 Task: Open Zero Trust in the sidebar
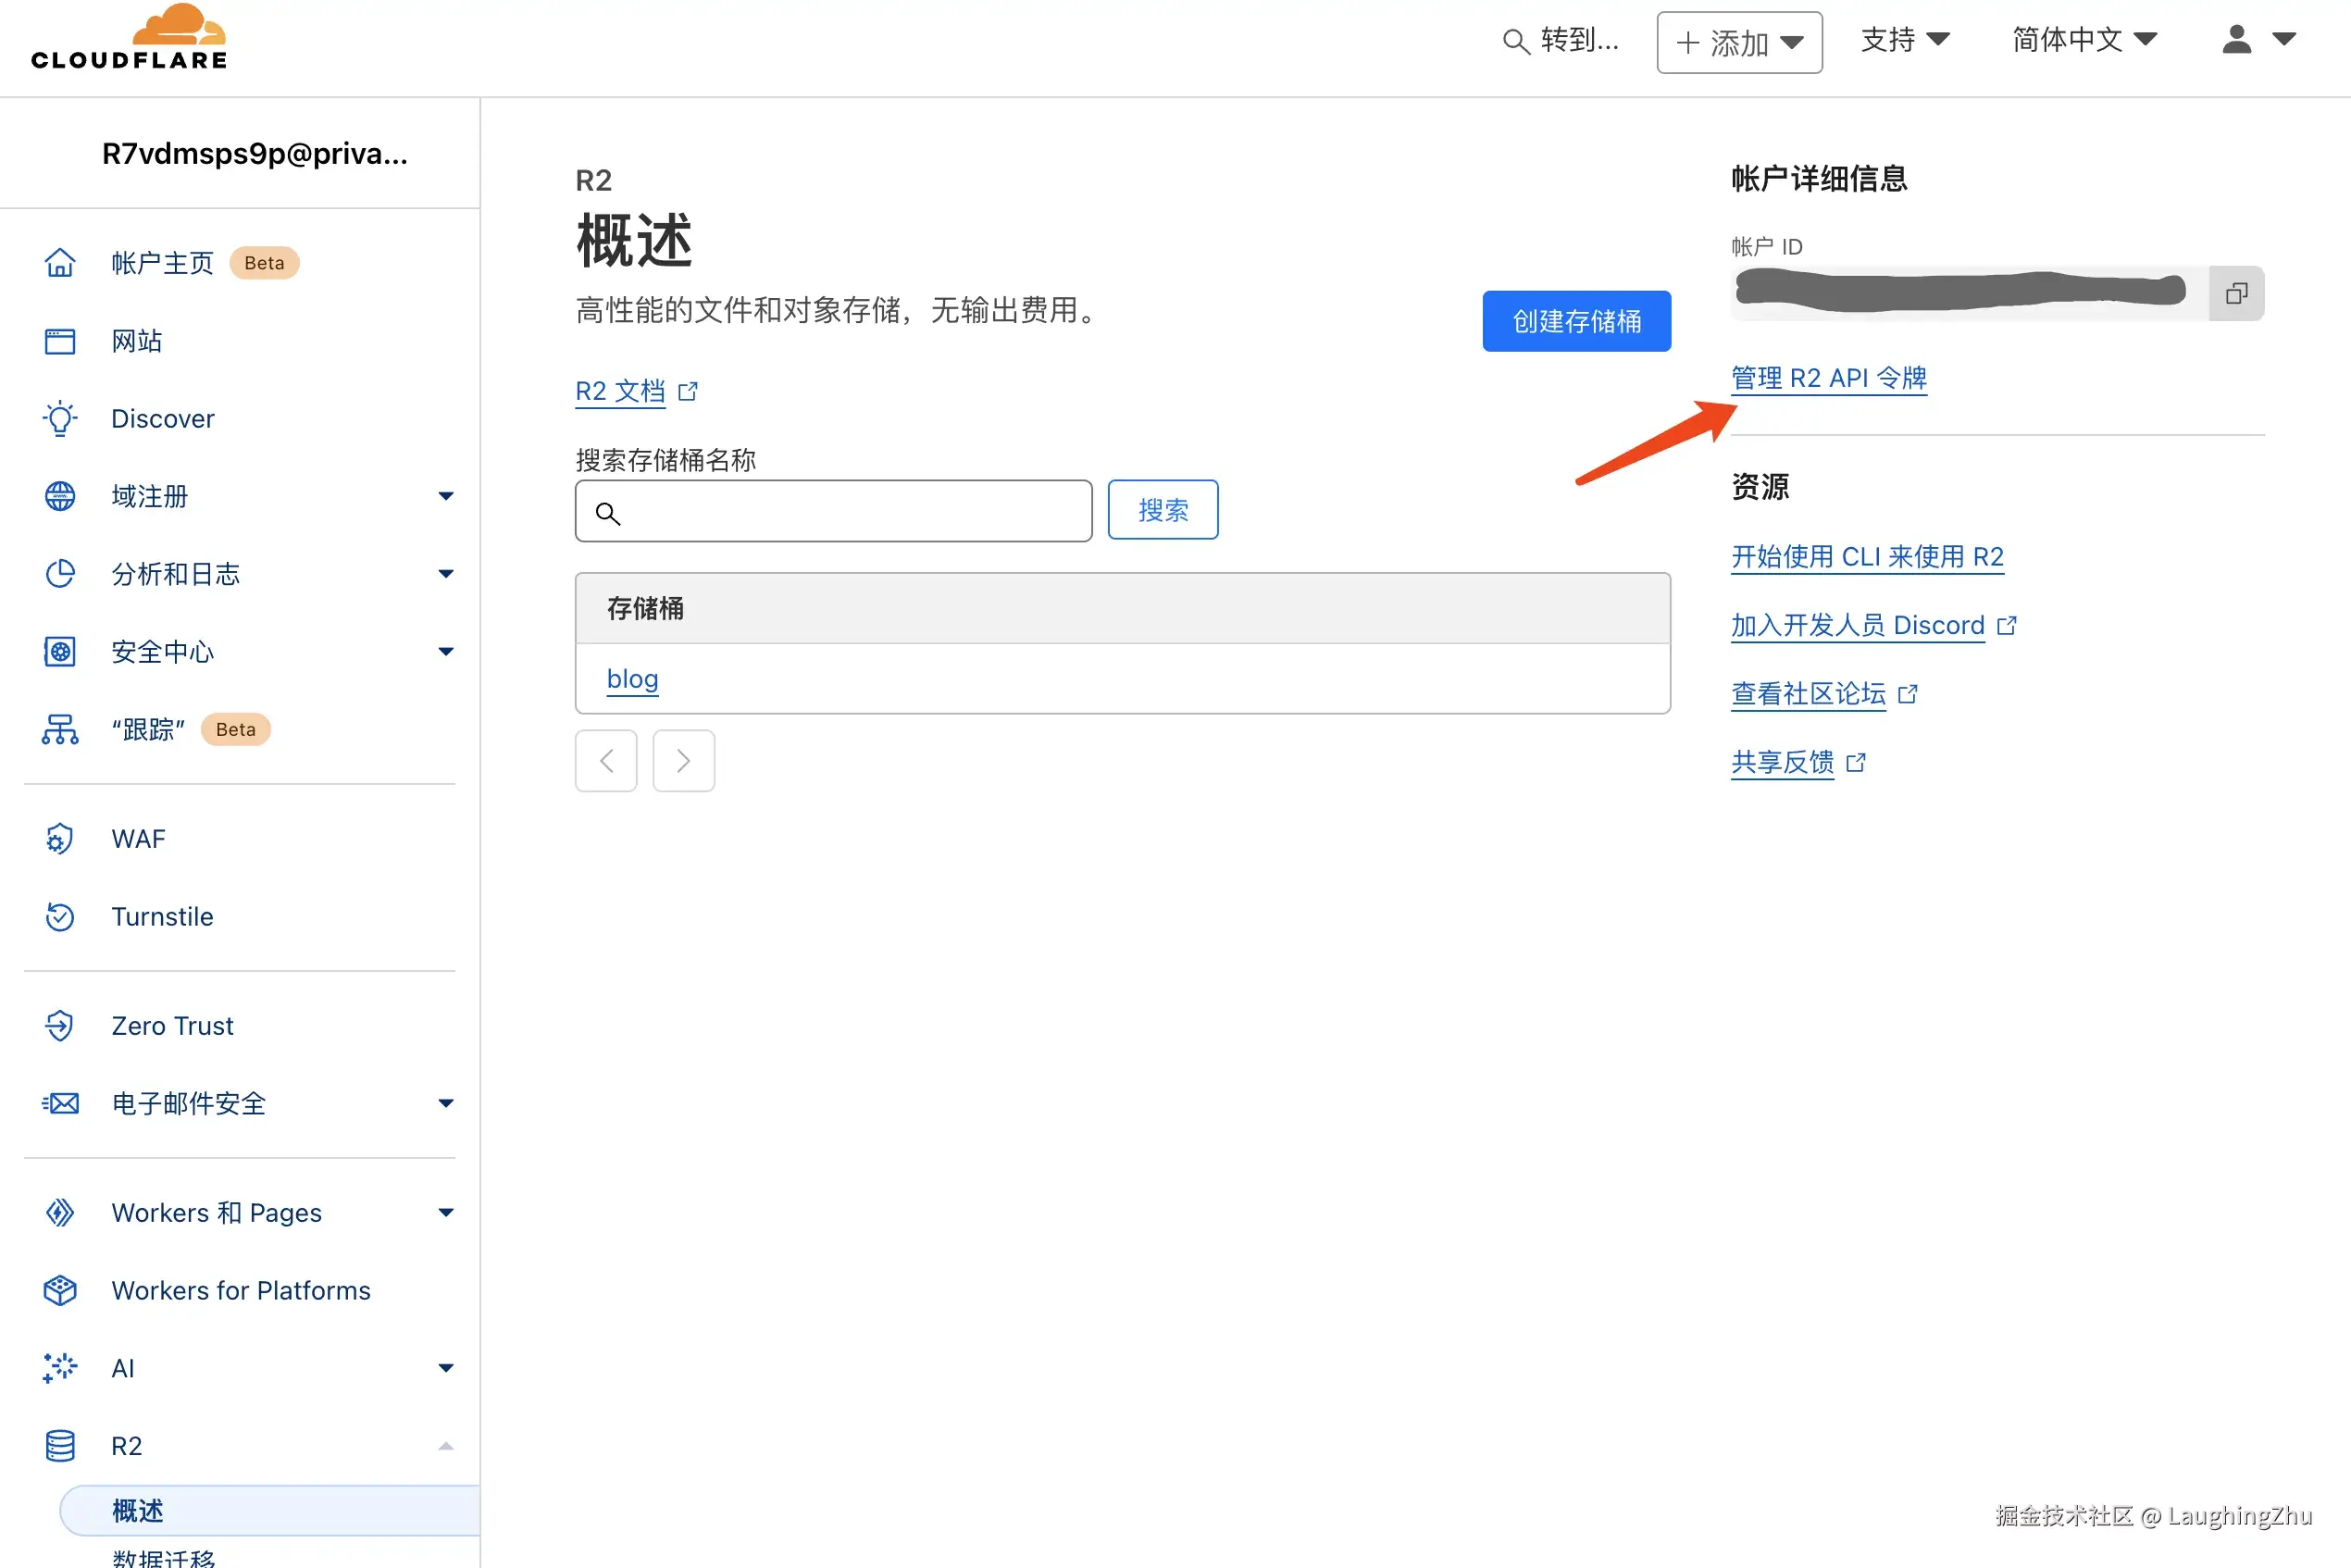click(x=173, y=1026)
